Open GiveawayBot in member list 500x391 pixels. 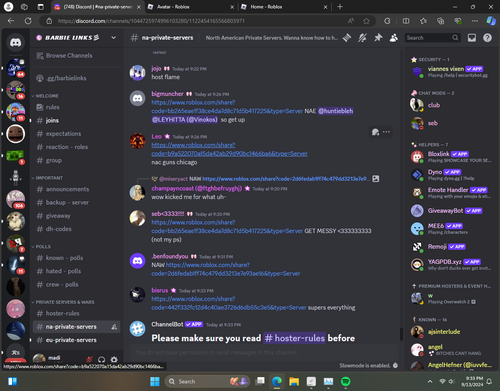(452, 211)
